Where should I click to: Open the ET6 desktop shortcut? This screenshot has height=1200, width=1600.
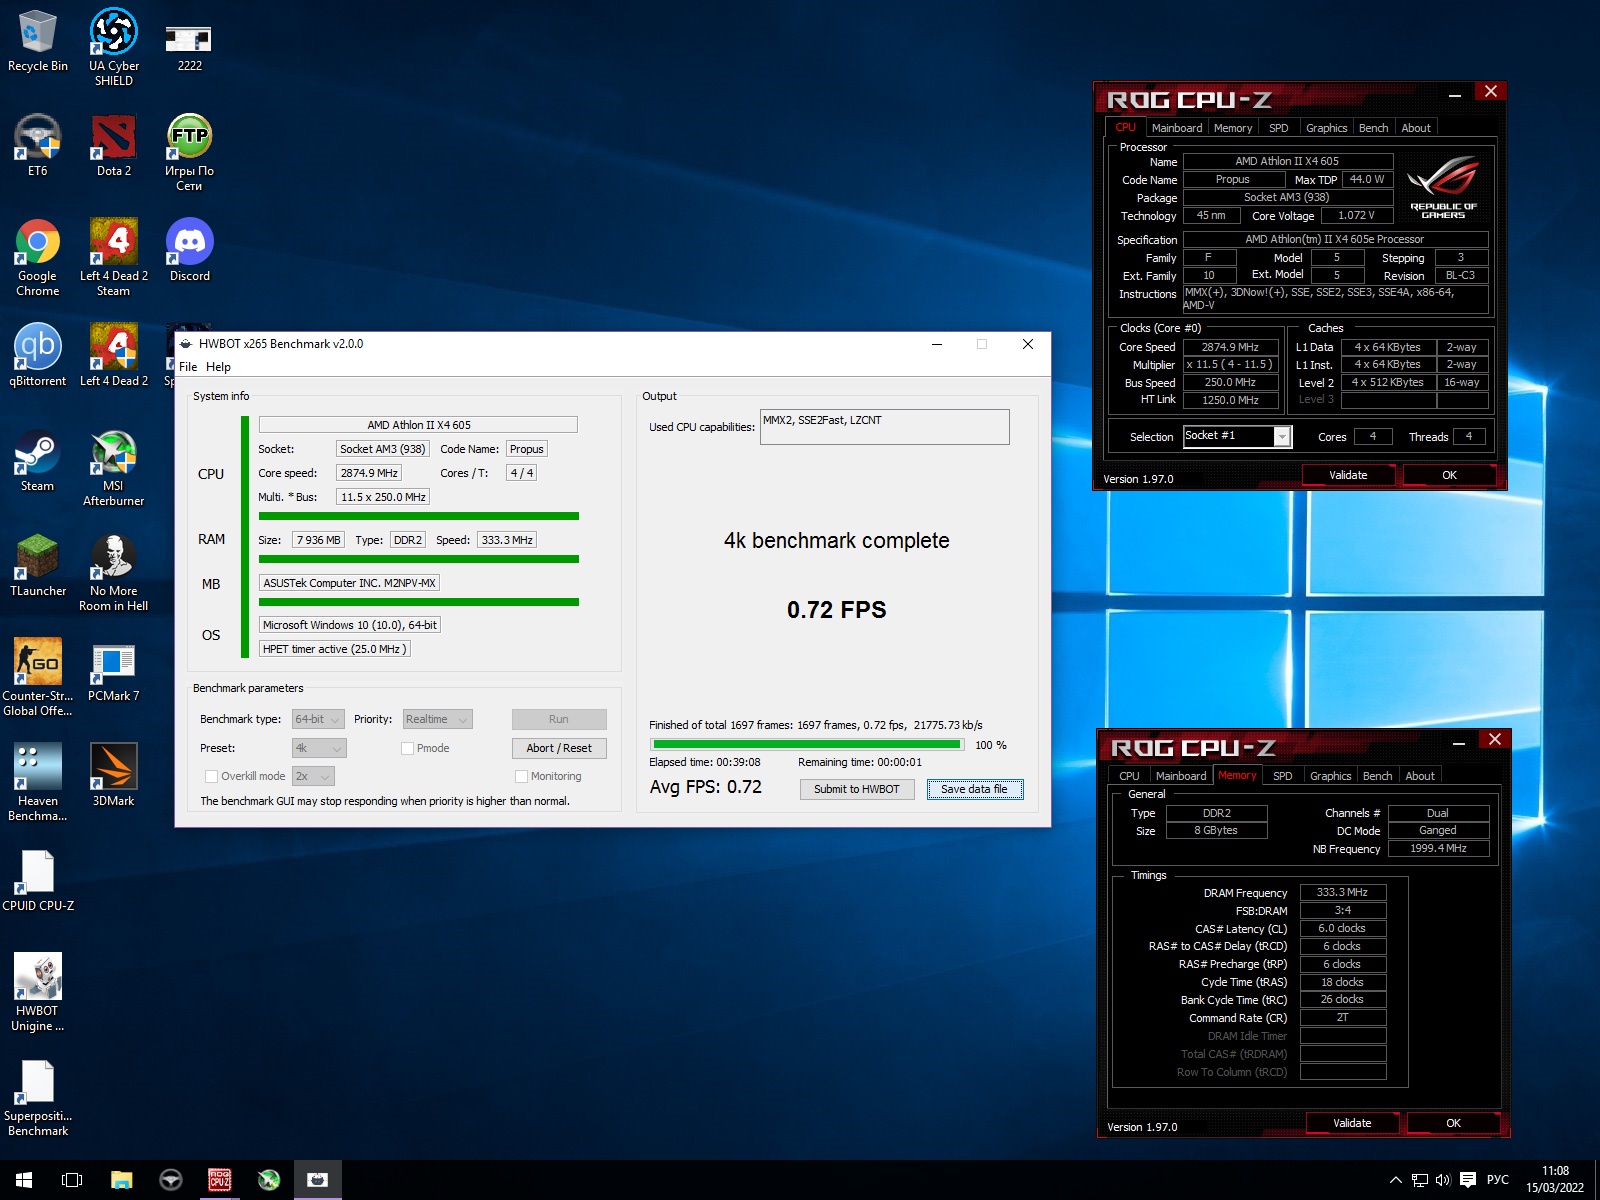tap(38, 147)
